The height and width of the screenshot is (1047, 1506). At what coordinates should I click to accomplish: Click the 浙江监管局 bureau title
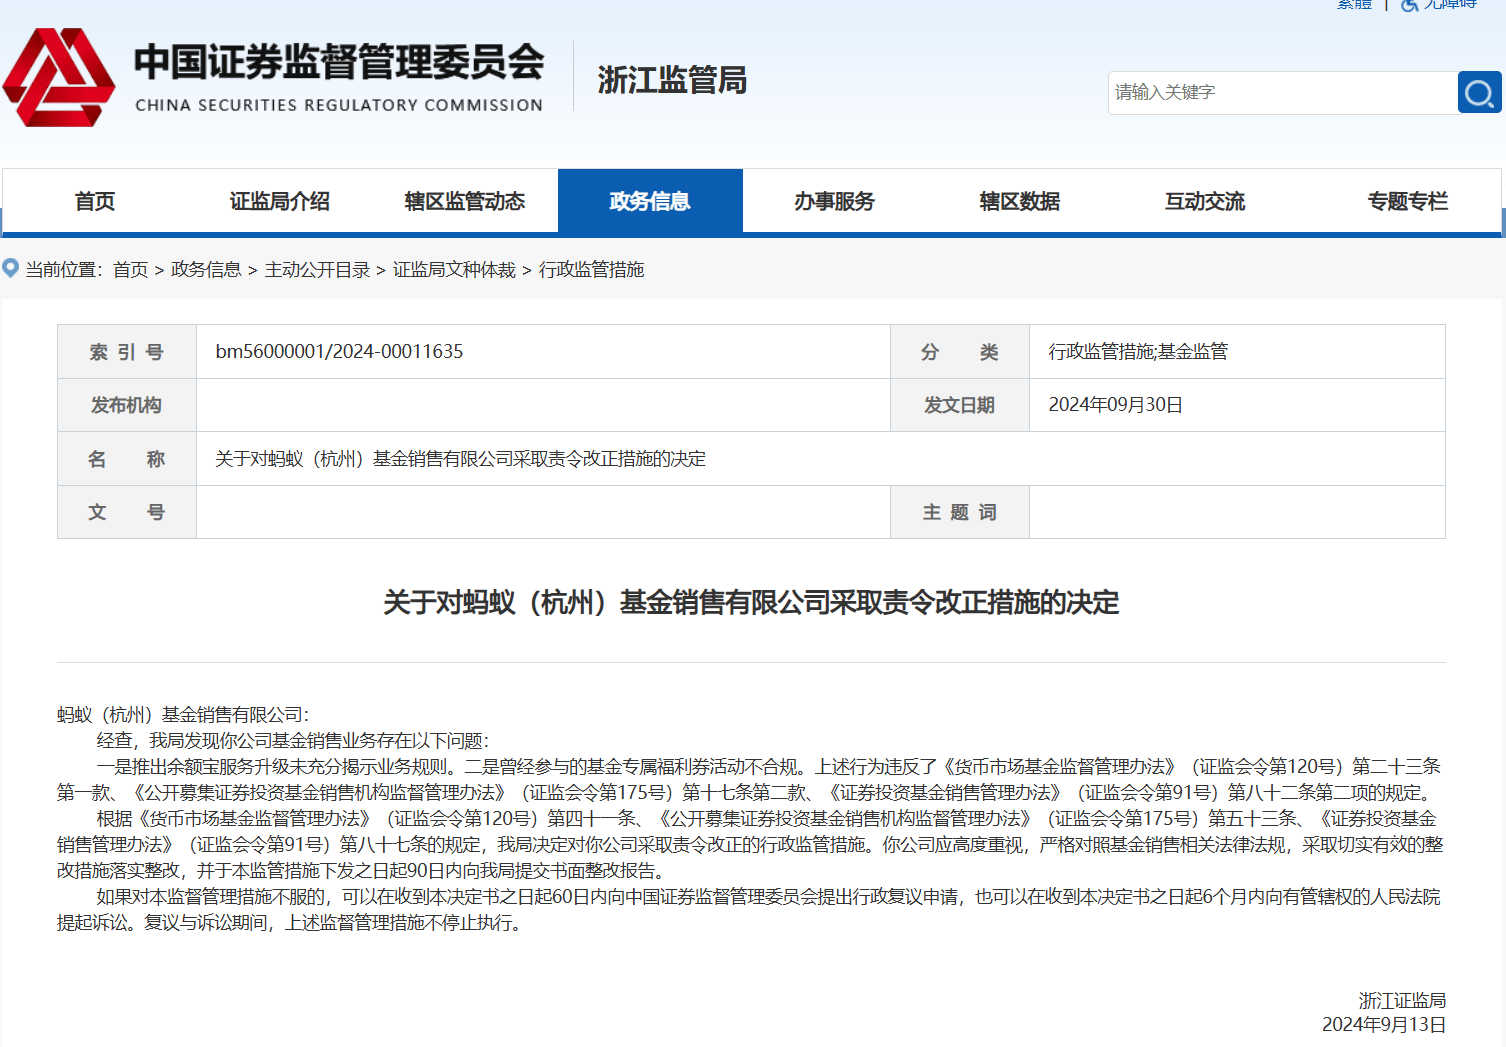point(672,80)
